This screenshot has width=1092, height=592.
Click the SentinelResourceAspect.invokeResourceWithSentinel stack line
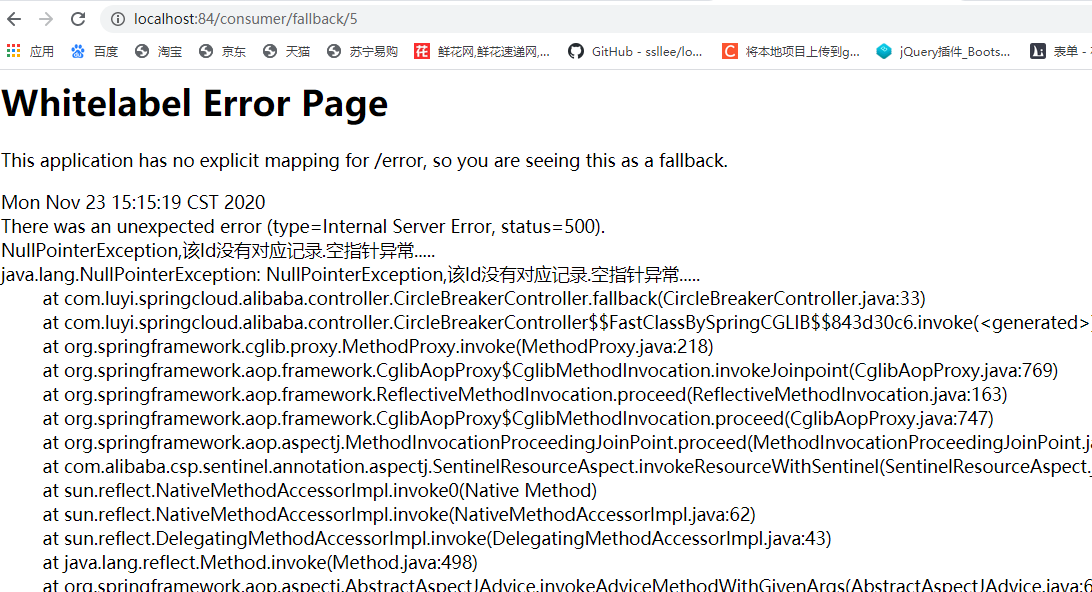point(567,467)
